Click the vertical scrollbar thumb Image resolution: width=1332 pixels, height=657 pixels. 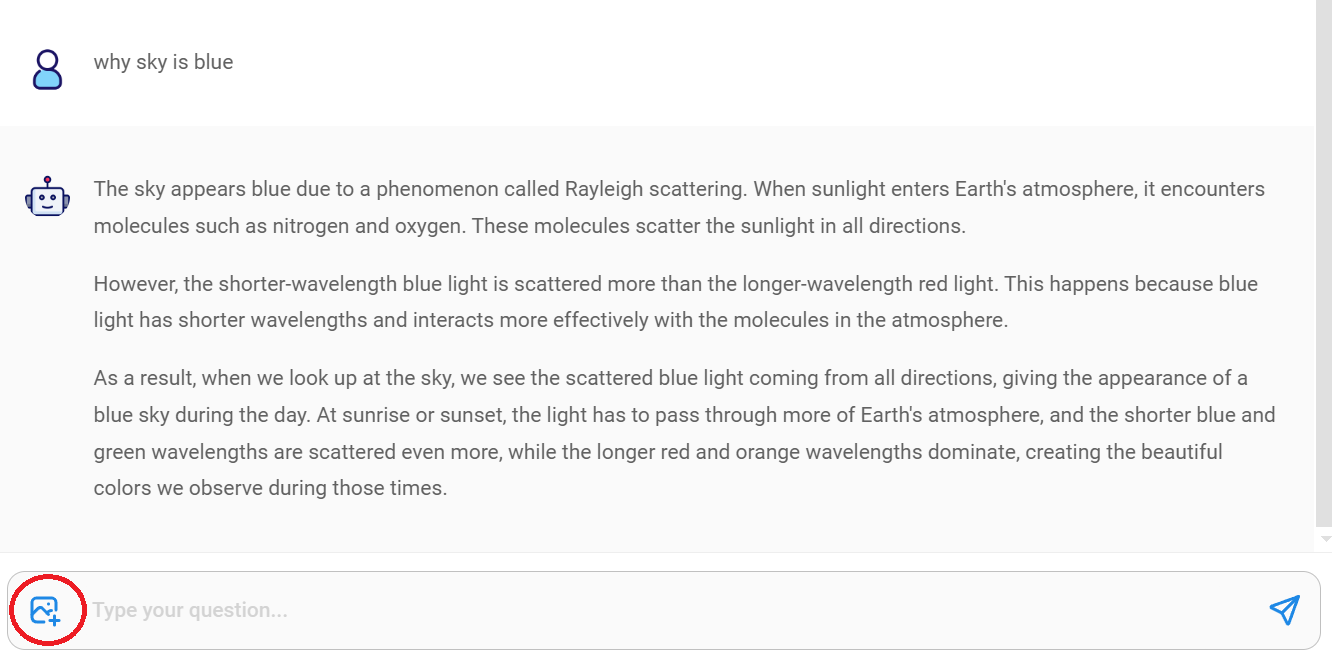pos(1325,260)
